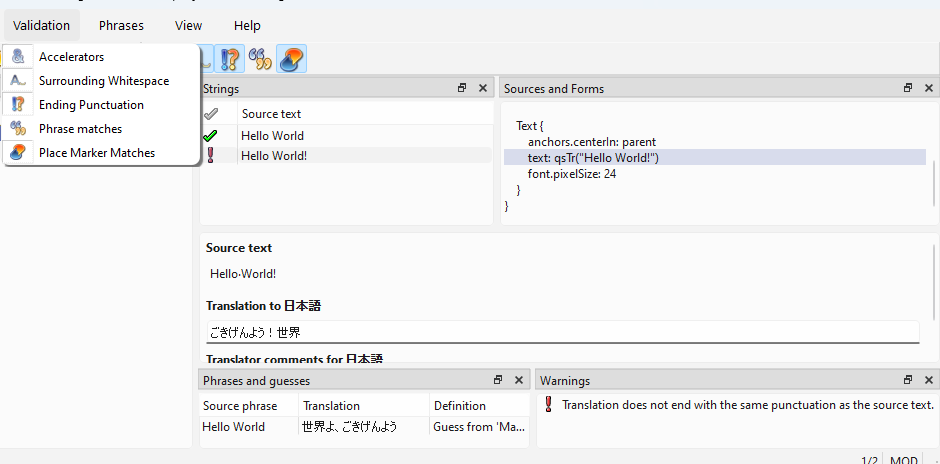This screenshot has width=940, height=464.
Task: Float the Strings panel
Action: coord(462,88)
